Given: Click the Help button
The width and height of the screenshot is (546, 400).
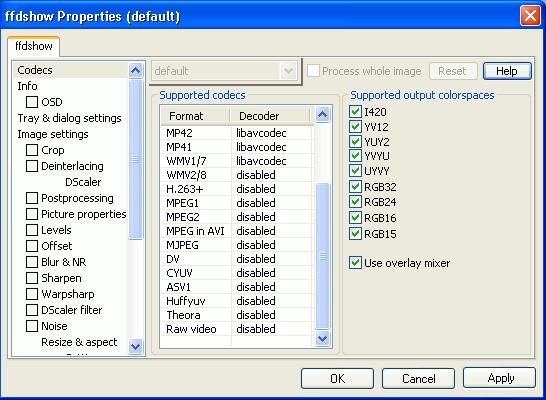Looking at the screenshot, I should point(507,71).
